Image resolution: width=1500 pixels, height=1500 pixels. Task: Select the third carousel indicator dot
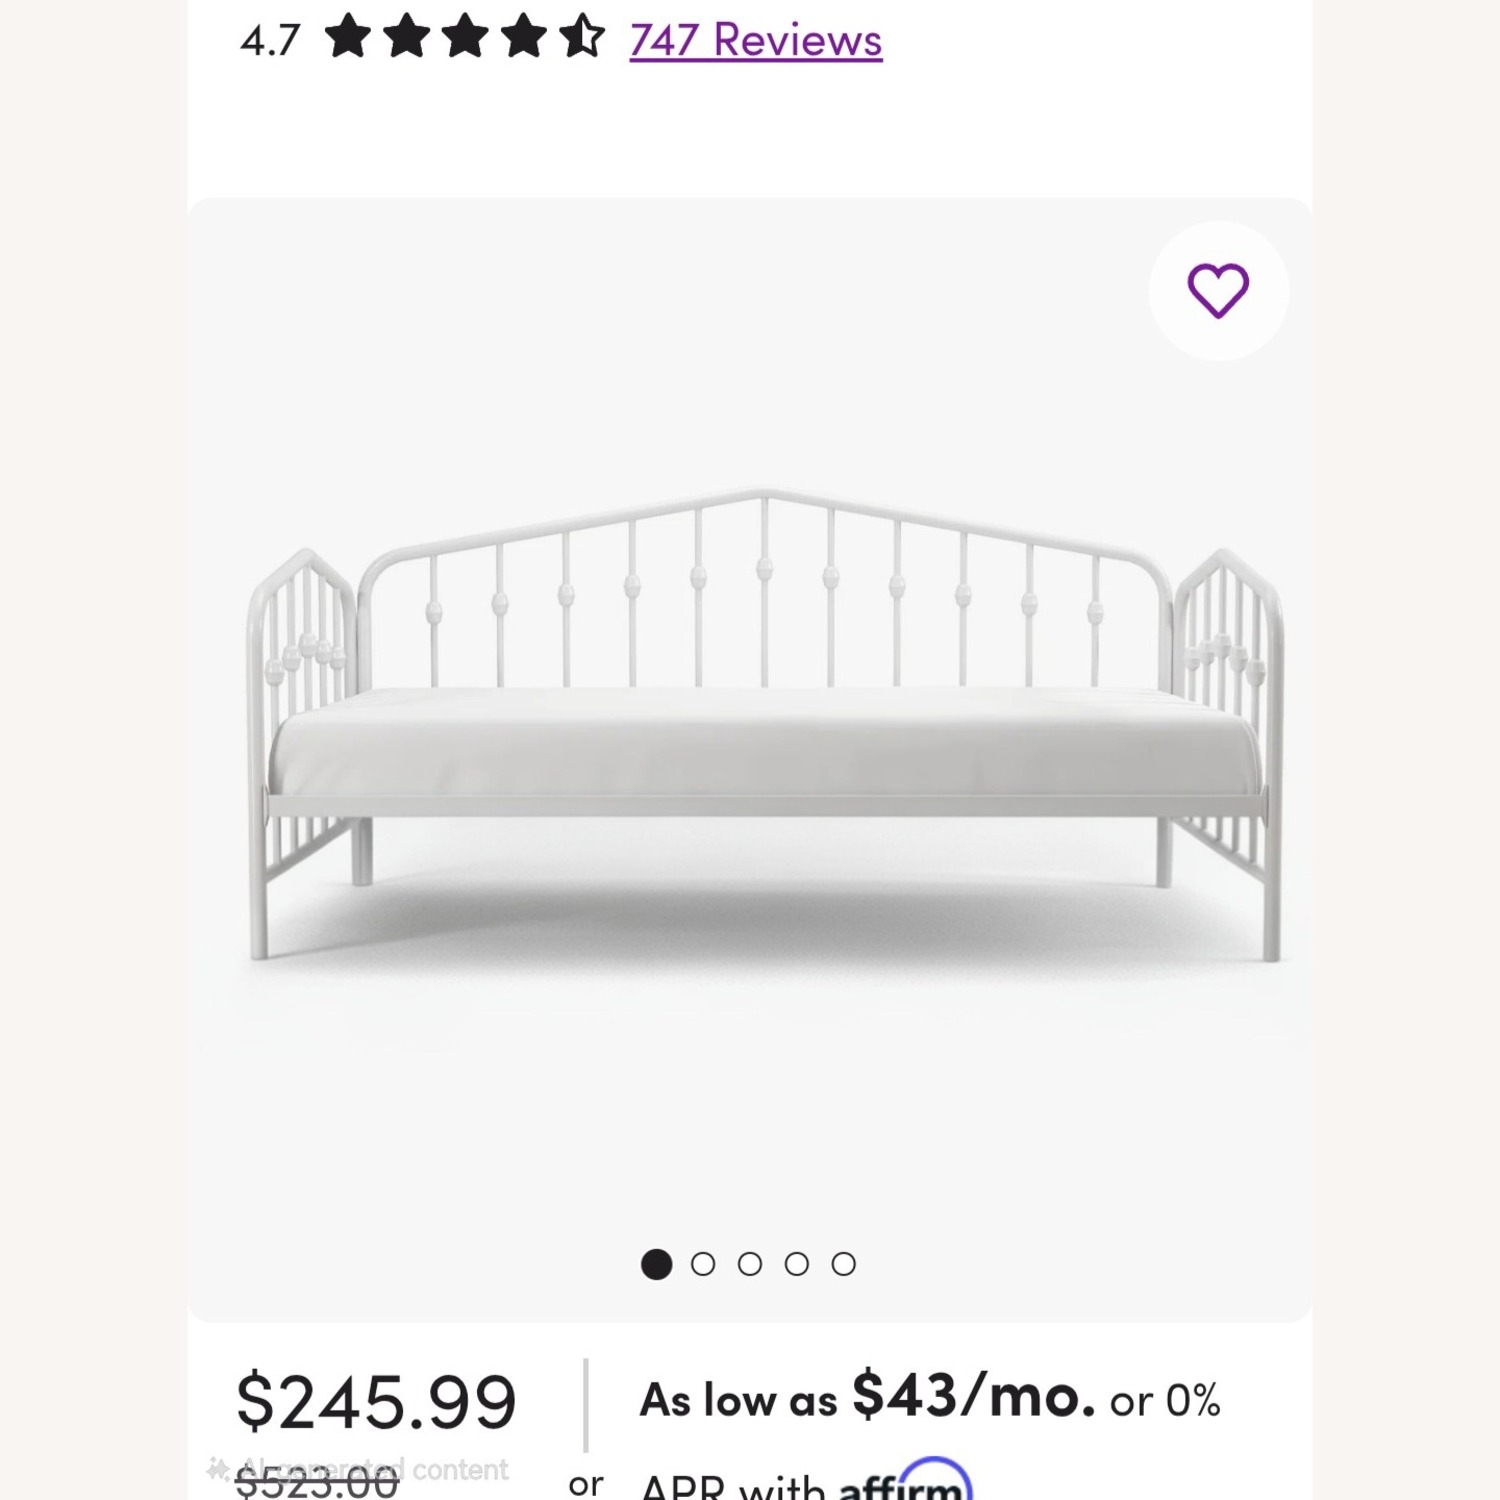click(x=749, y=1263)
